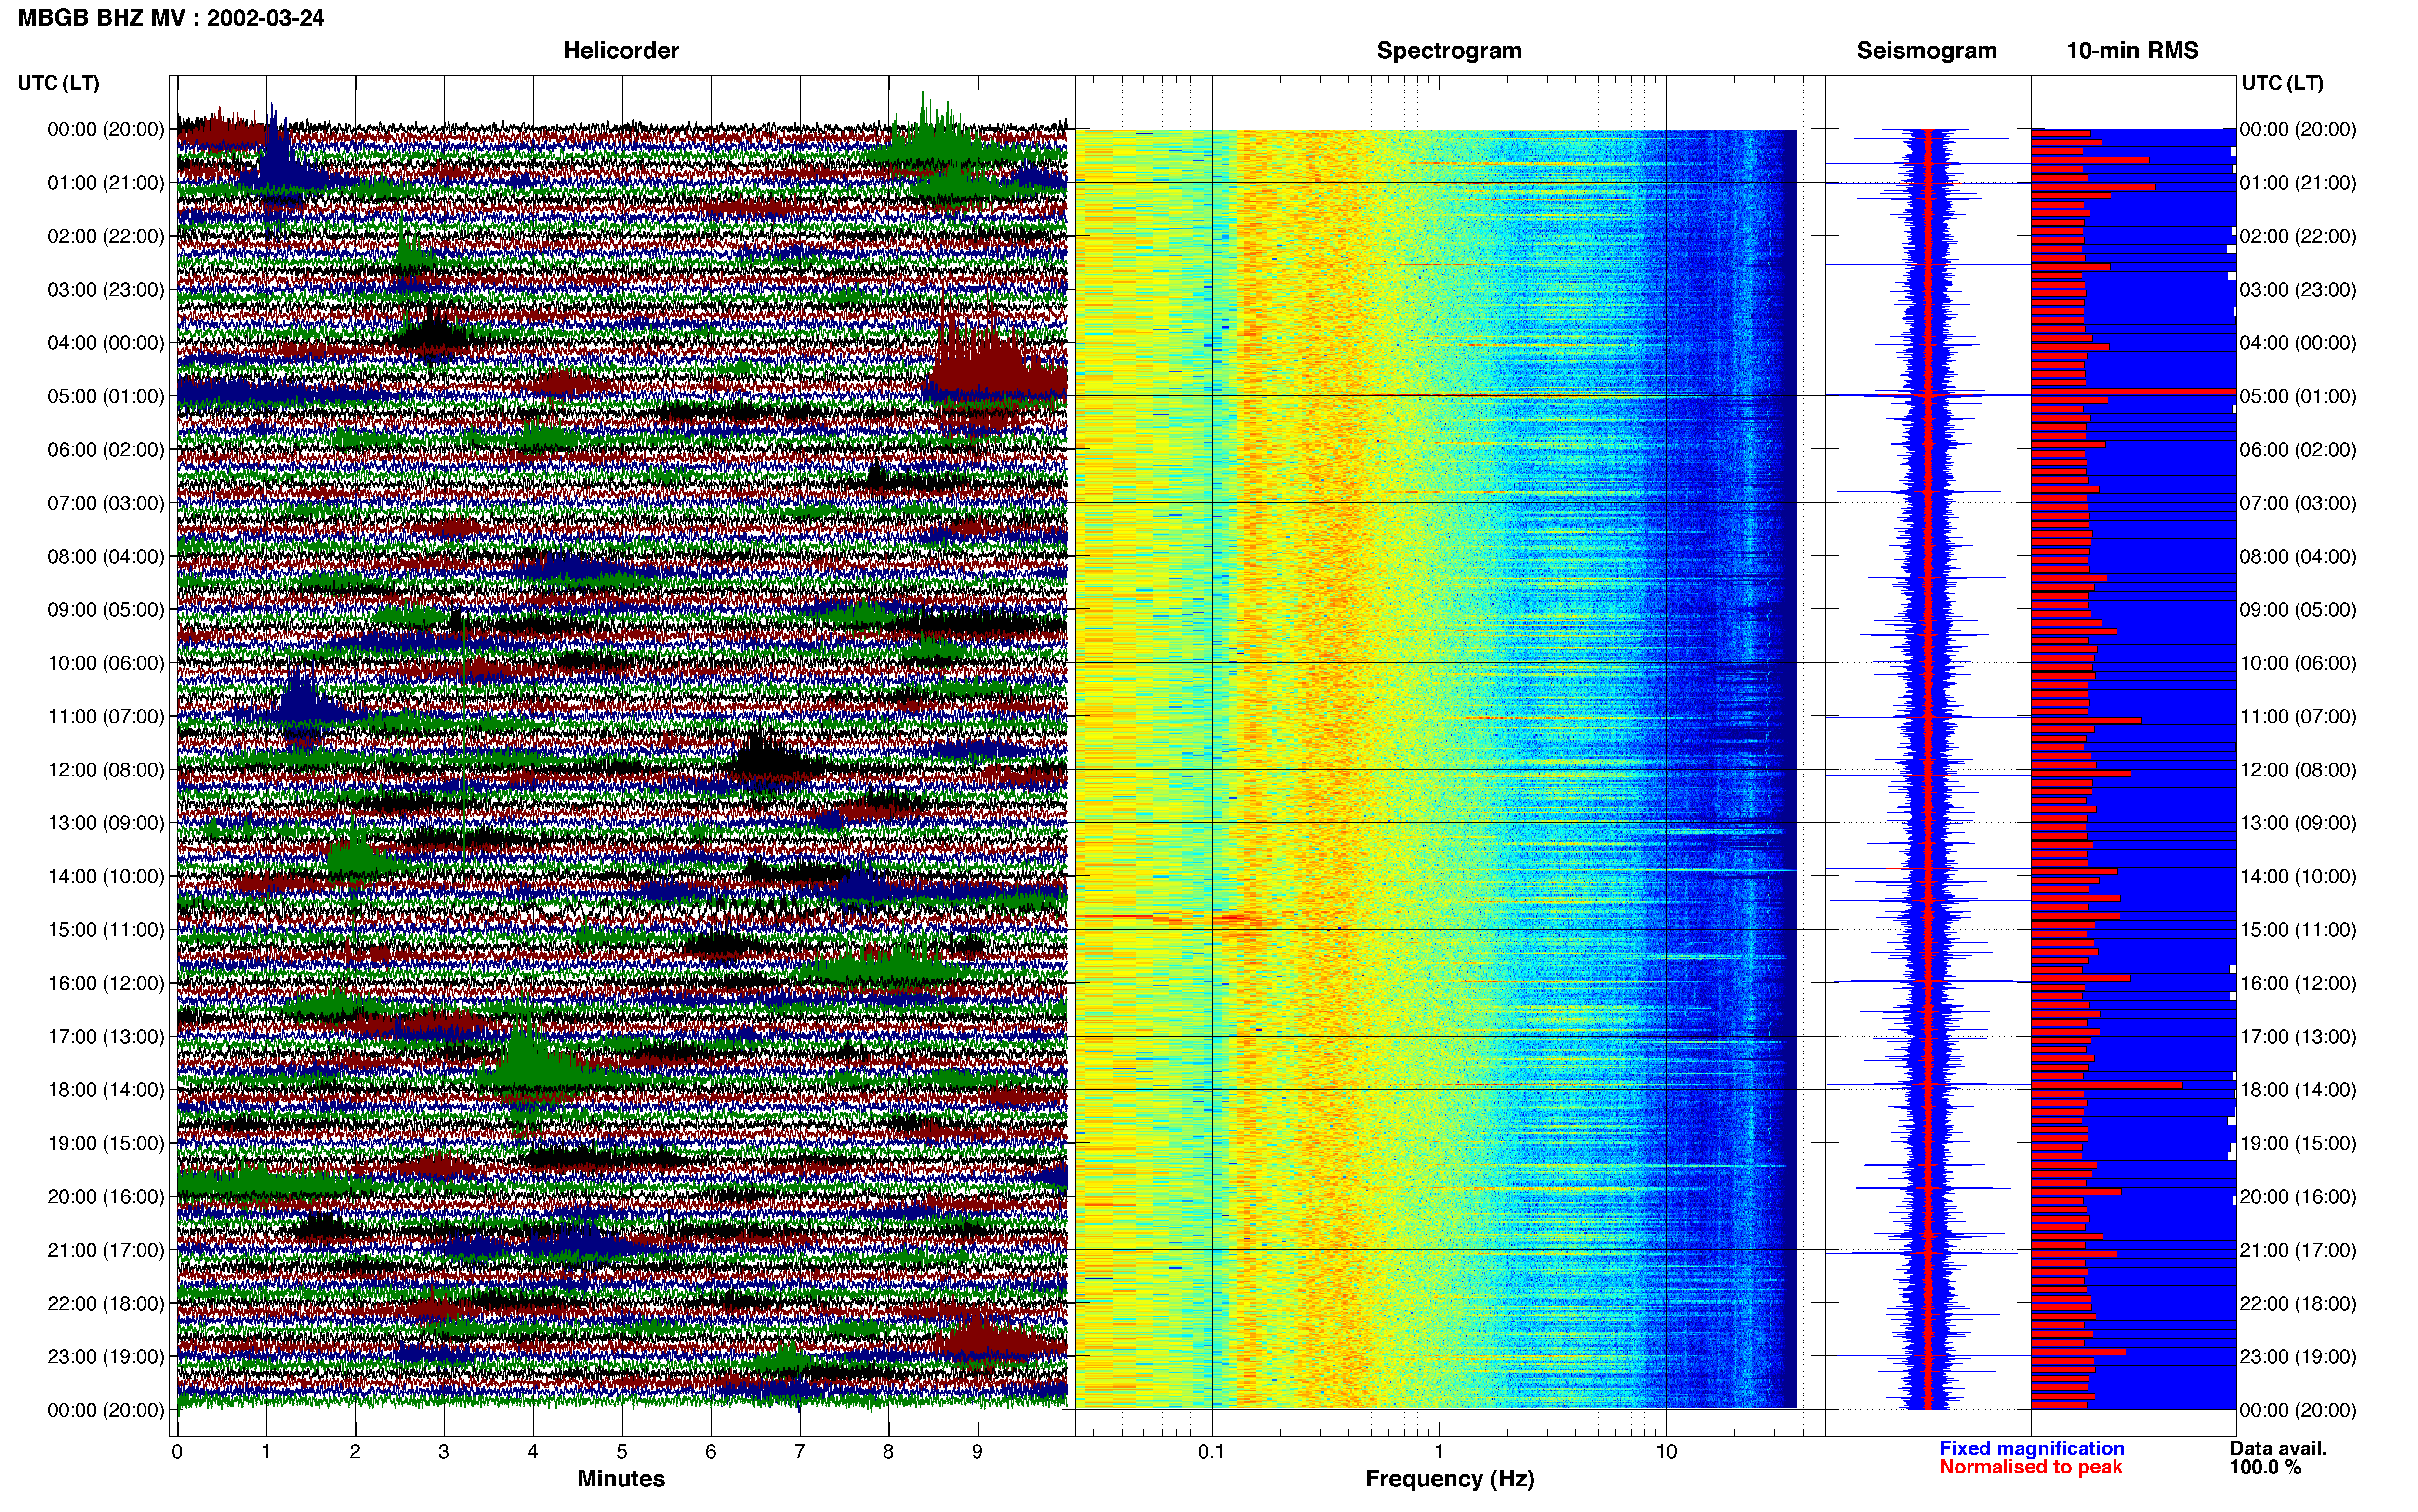Click the right '12:00 (08:00)' time label
The height and width of the screenshot is (1512, 2418).
click(x=2298, y=770)
